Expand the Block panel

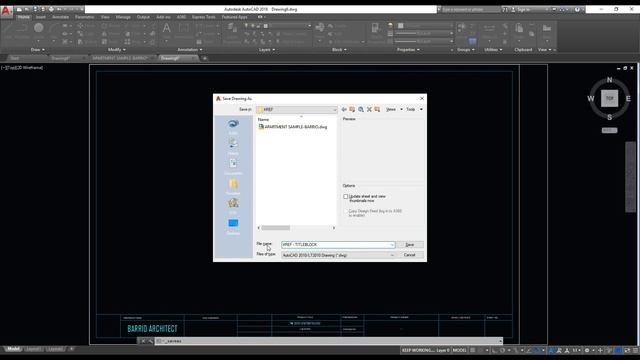[339, 50]
